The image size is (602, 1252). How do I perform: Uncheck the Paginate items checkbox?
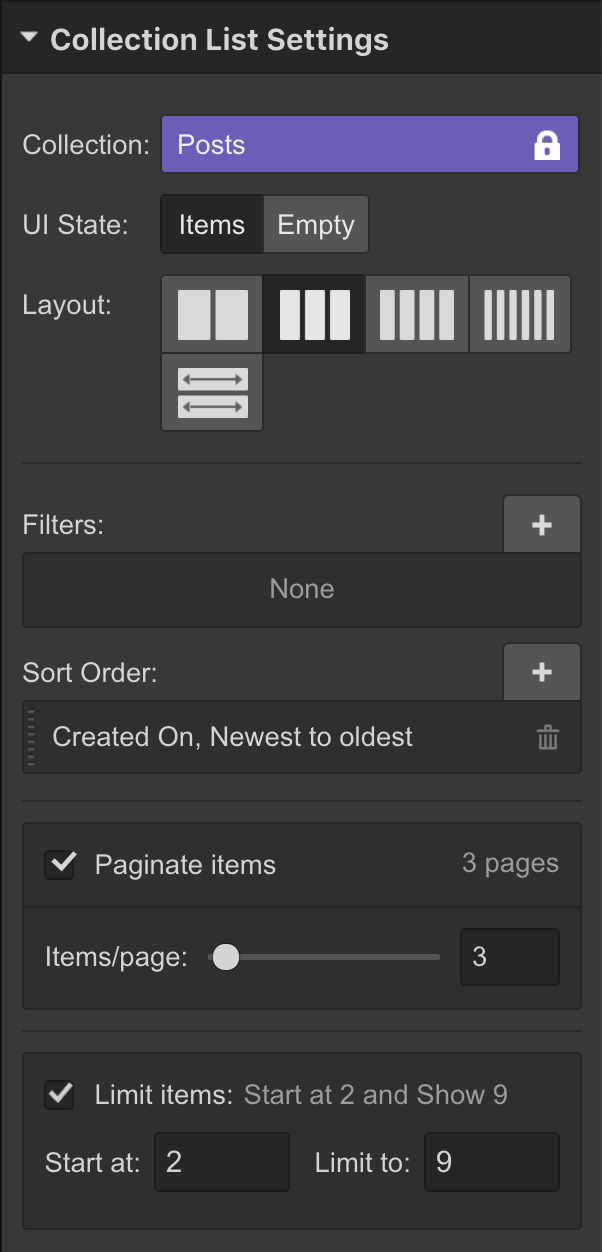(59, 864)
